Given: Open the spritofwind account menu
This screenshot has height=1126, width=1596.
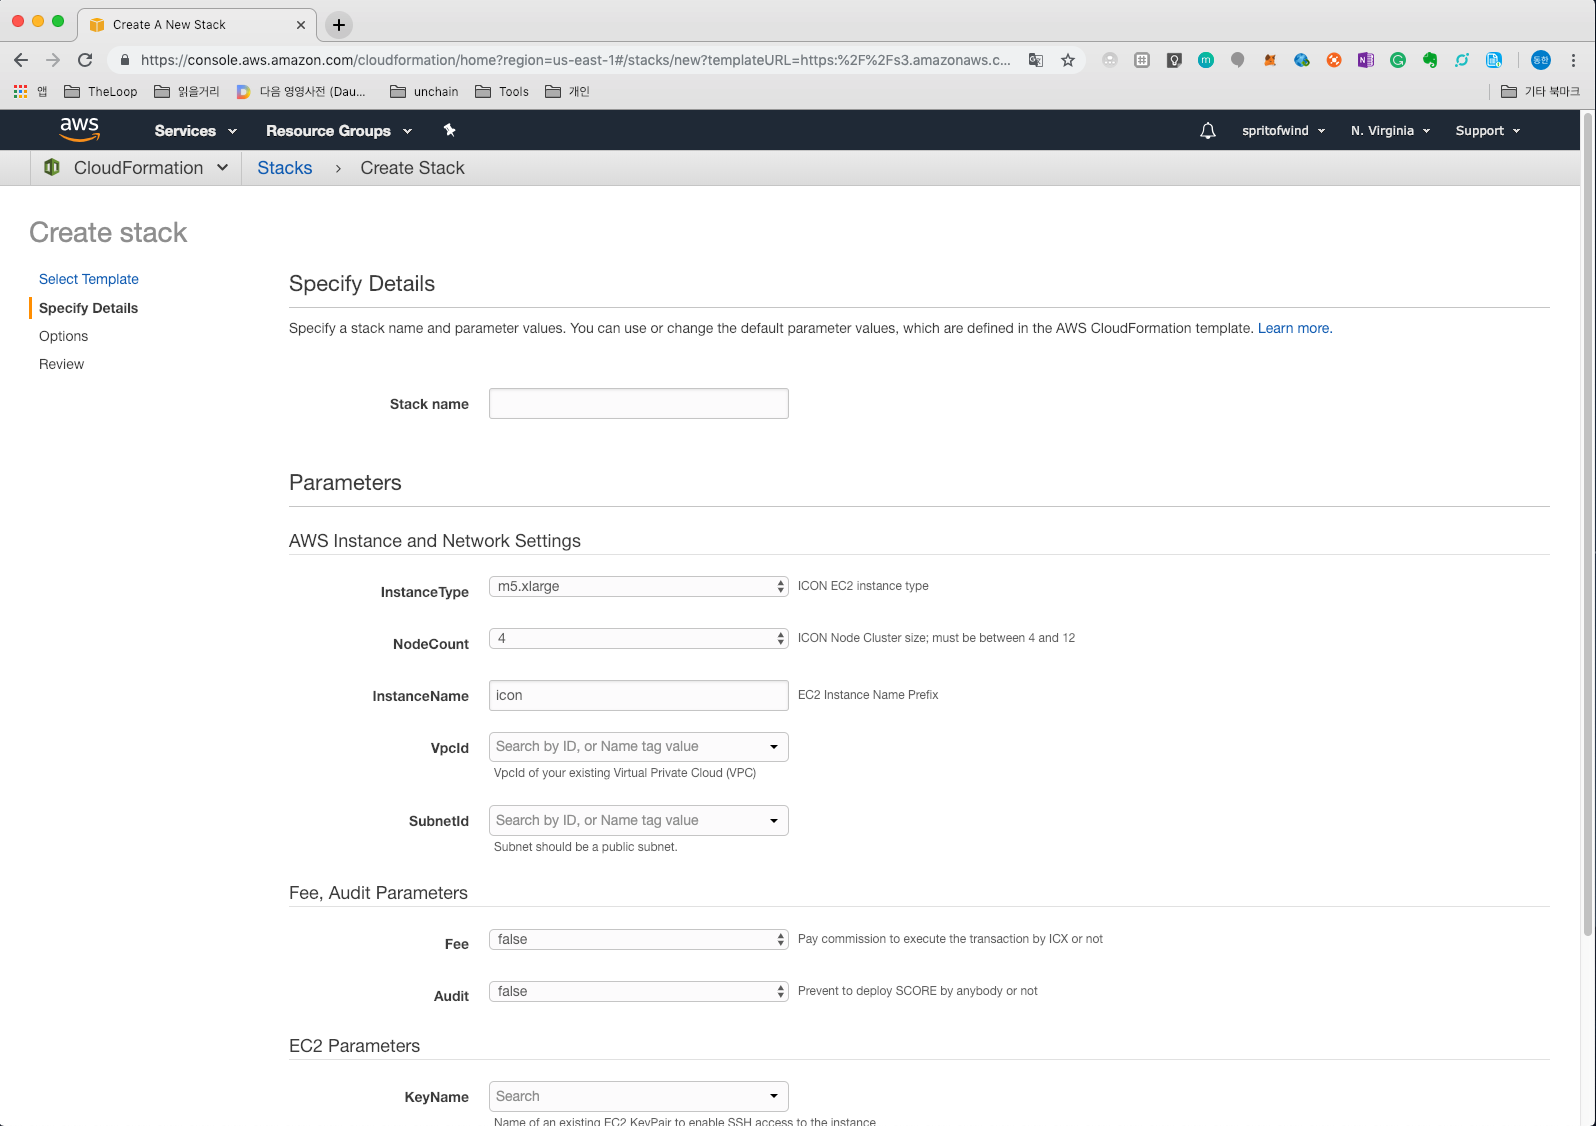Looking at the screenshot, I should [1283, 131].
